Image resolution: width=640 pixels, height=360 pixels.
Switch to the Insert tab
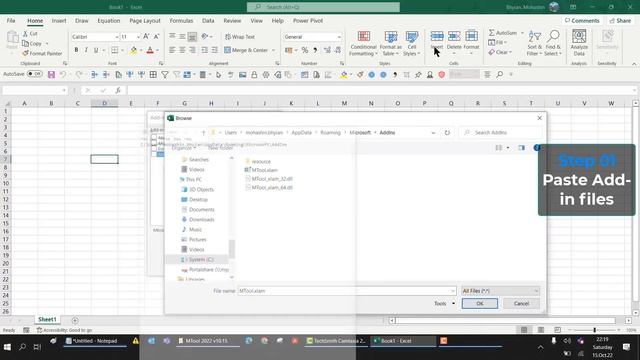coord(59,20)
